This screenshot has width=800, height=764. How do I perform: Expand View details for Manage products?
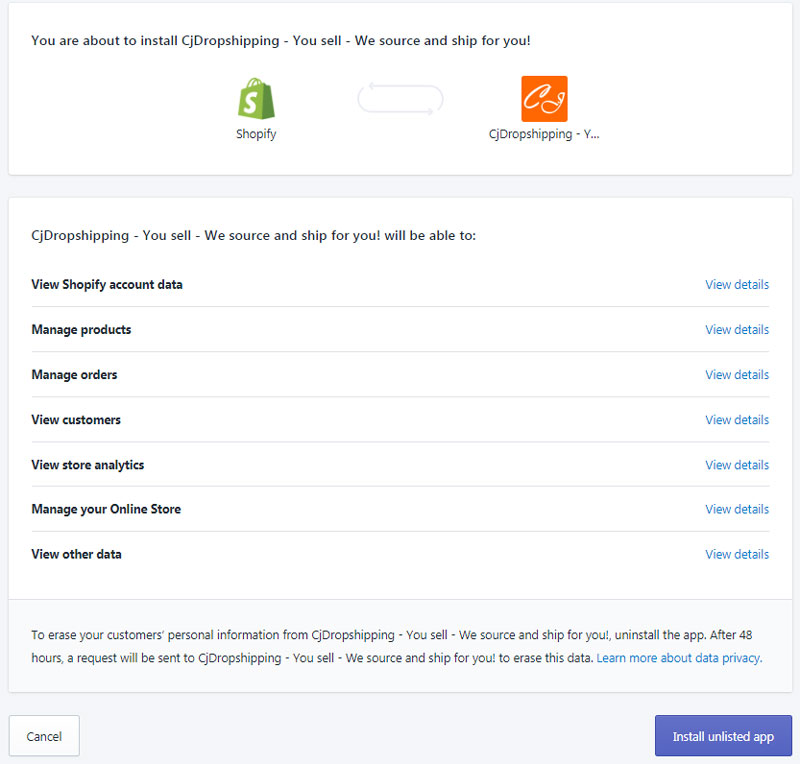737,330
